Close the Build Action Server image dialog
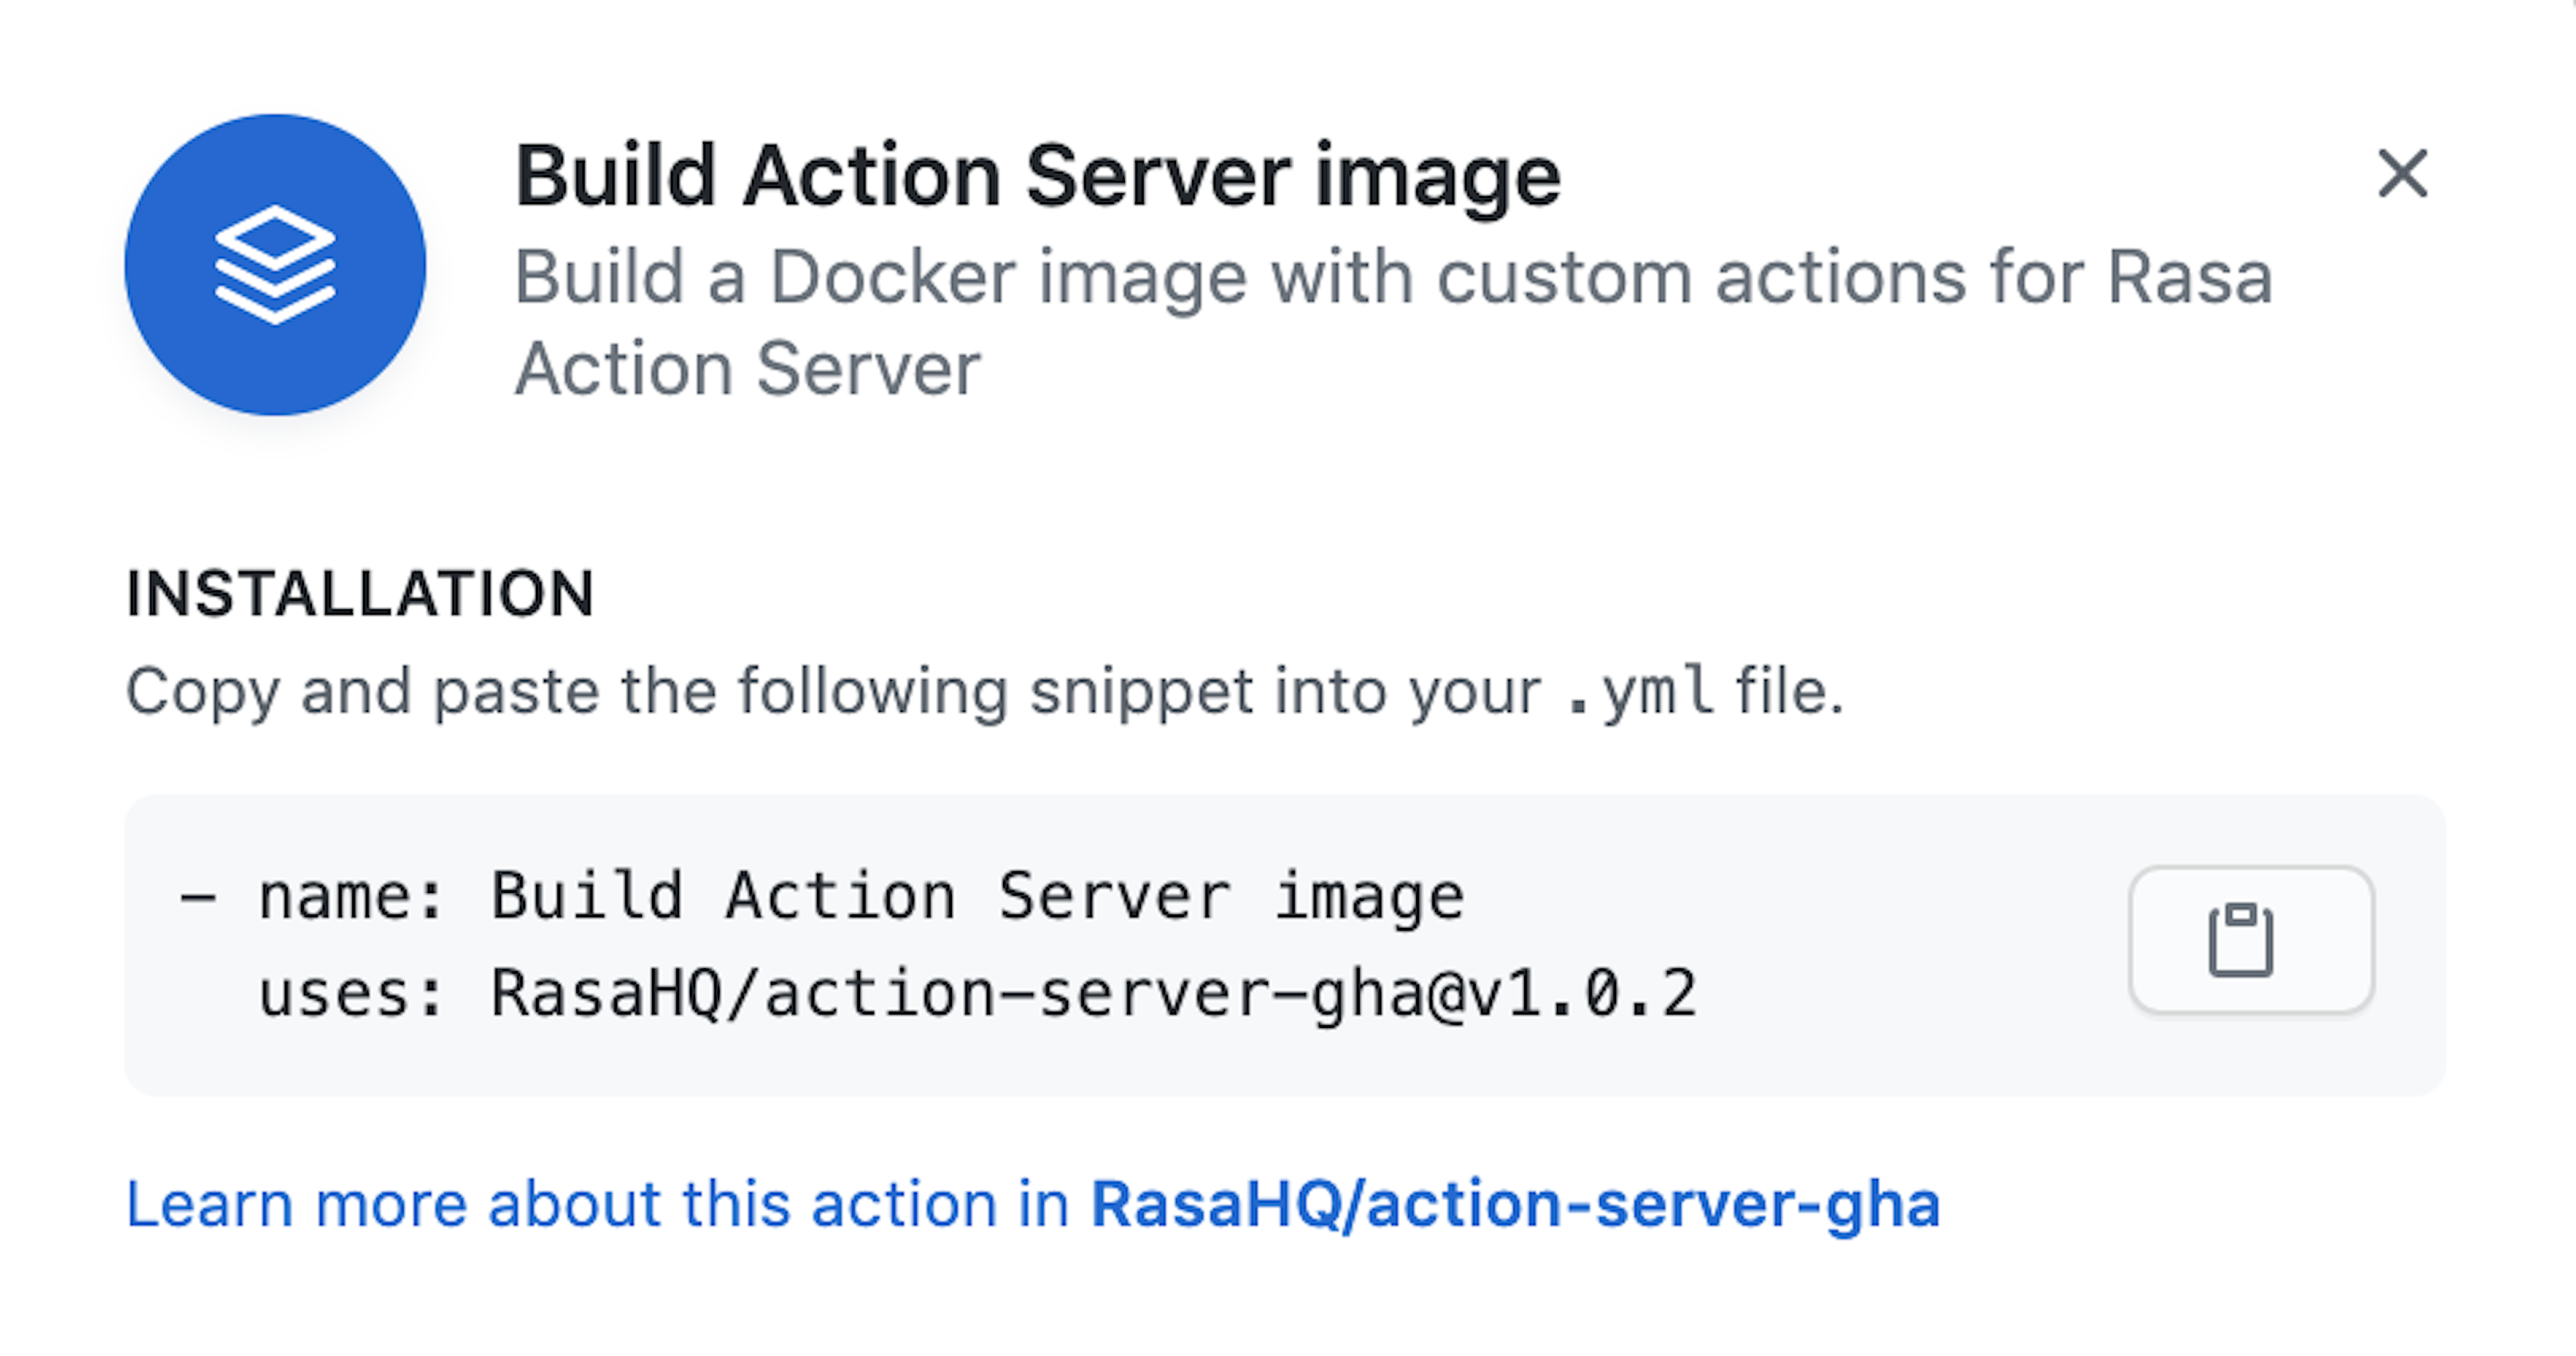2576x1356 pixels. pyautogui.click(x=2402, y=174)
